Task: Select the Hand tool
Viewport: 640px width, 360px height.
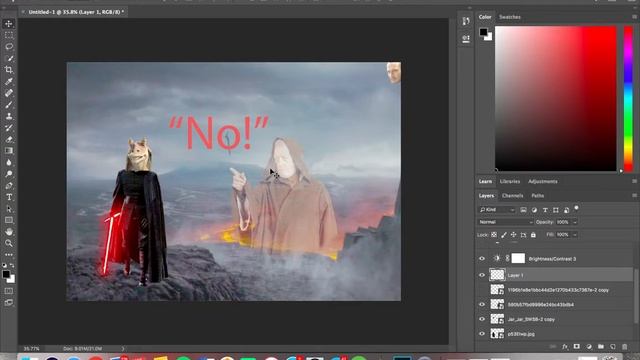Action: (9, 232)
